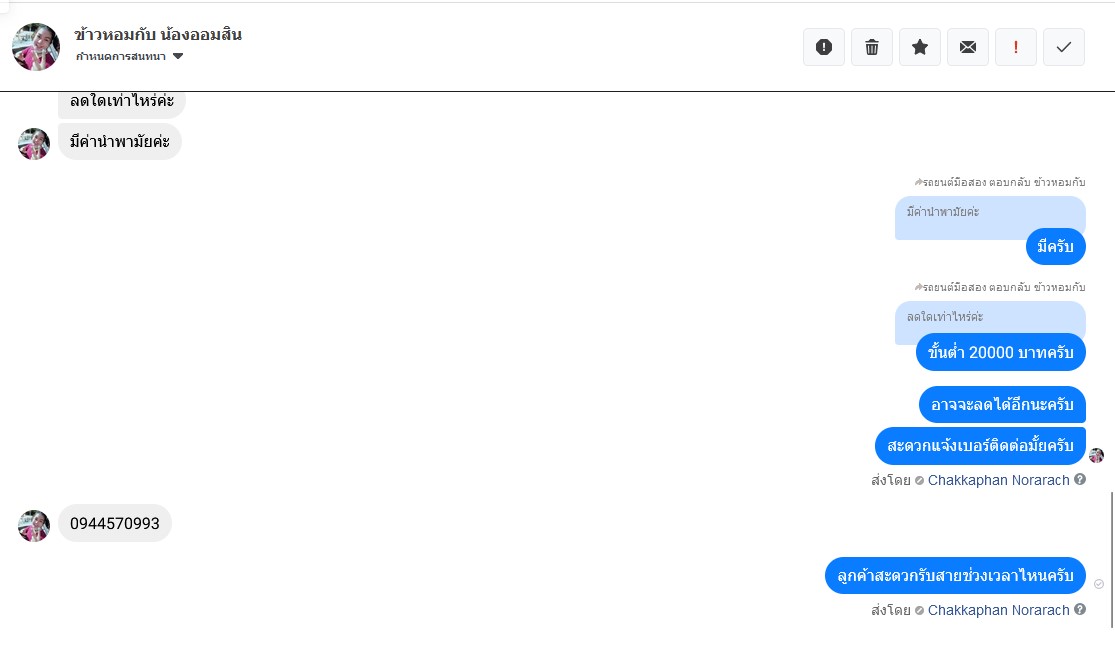Click help icon after last Chakkaphan Norarach
The image size is (1115, 652).
click(1080, 609)
